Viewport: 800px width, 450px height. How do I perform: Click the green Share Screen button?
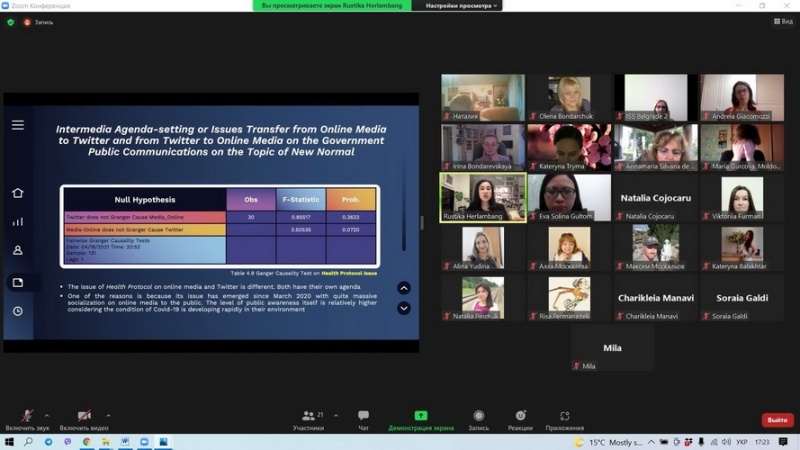[x=421, y=419]
